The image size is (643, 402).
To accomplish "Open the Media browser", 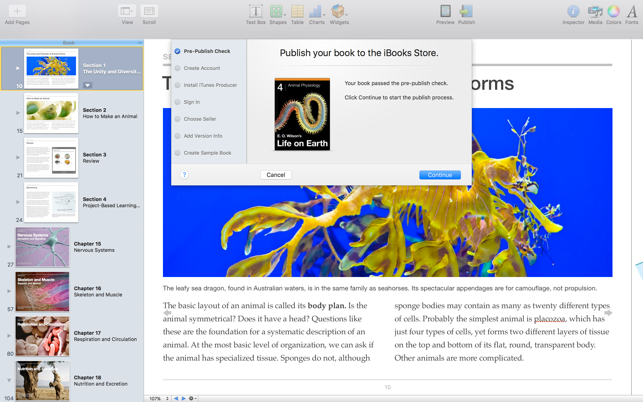I will 595,12.
